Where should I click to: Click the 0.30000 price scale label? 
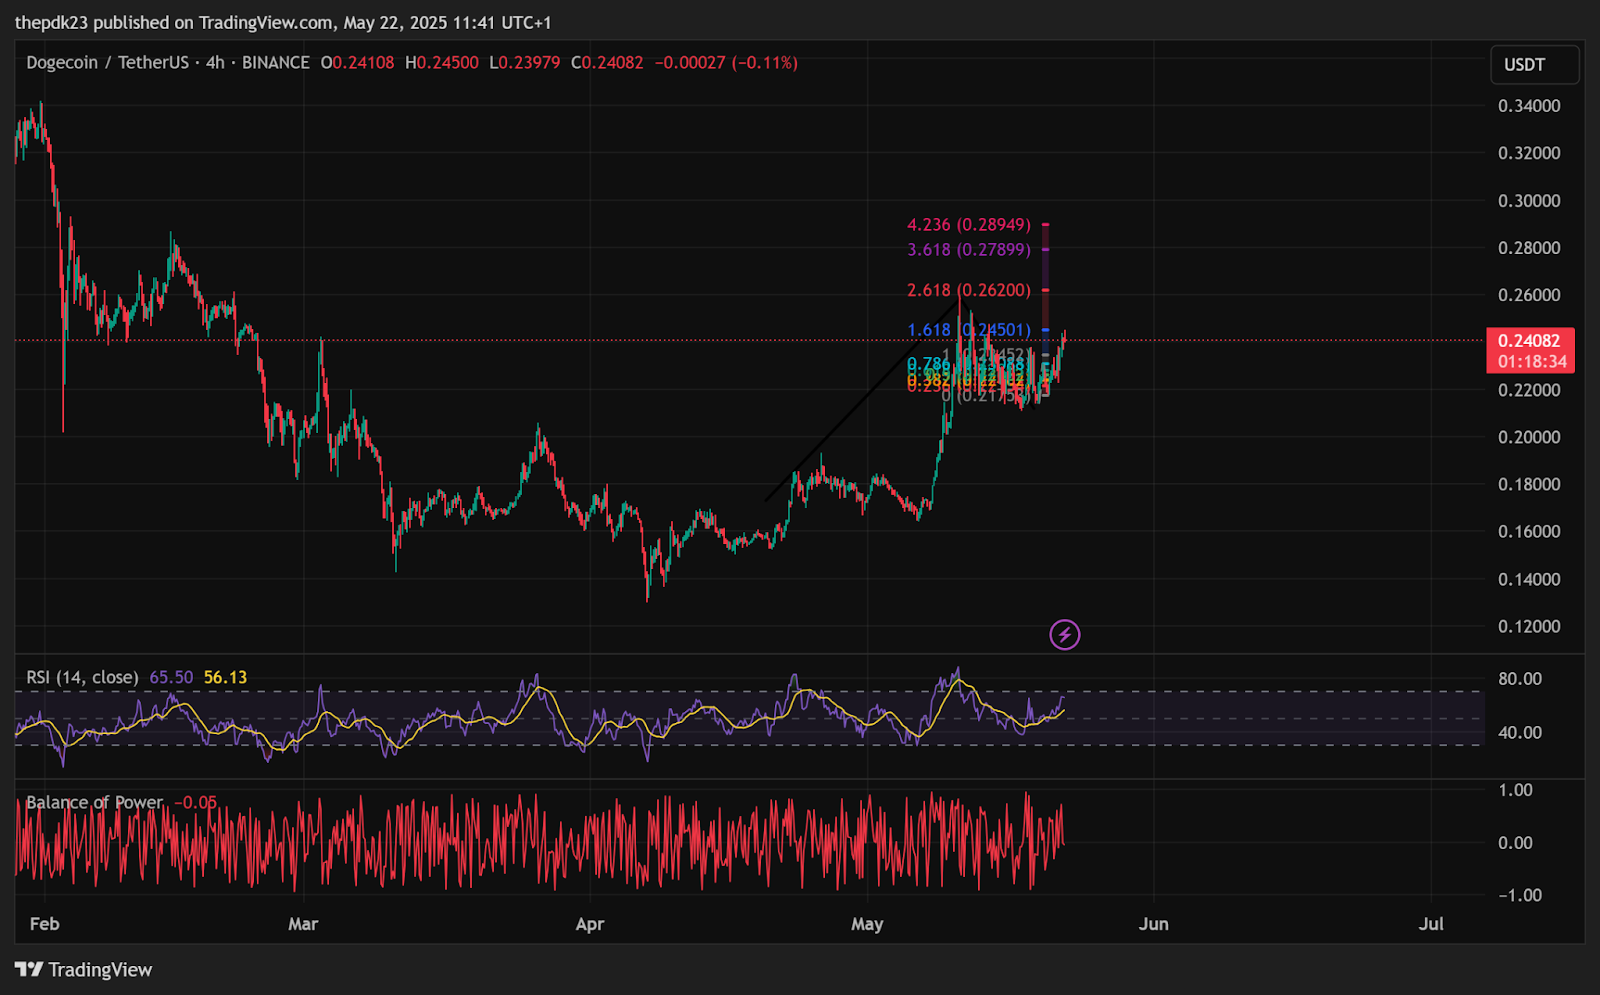point(1529,200)
